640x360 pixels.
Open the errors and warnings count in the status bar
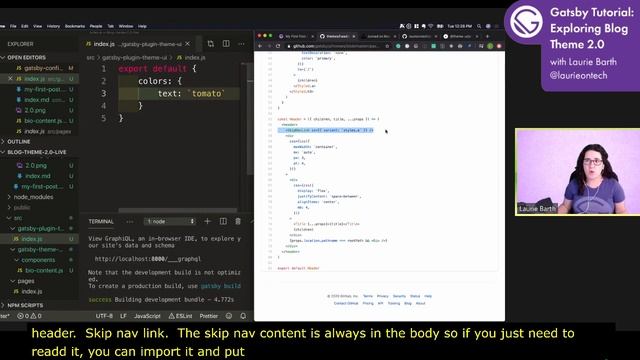tap(29, 316)
